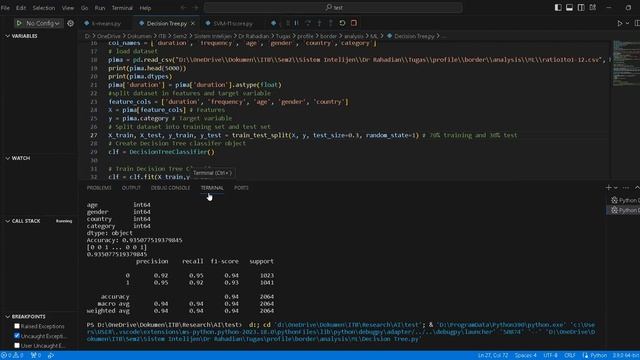This screenshot has height=360, width=640.
Task: Enable the User Uncaught Exceptions checkbox
Action: click(x=17, y=346)
